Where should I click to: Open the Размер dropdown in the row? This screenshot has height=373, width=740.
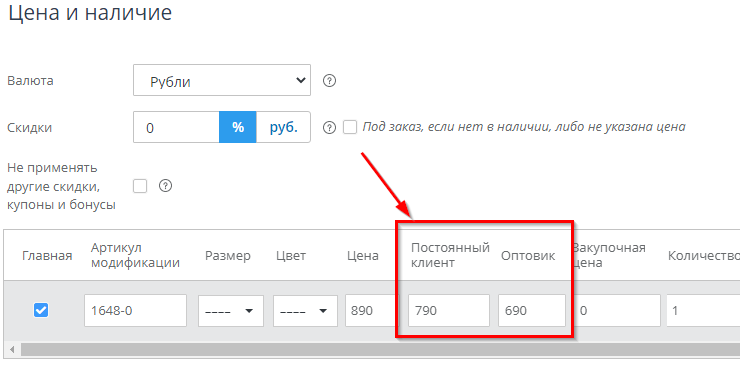click(x=231, y=311)
